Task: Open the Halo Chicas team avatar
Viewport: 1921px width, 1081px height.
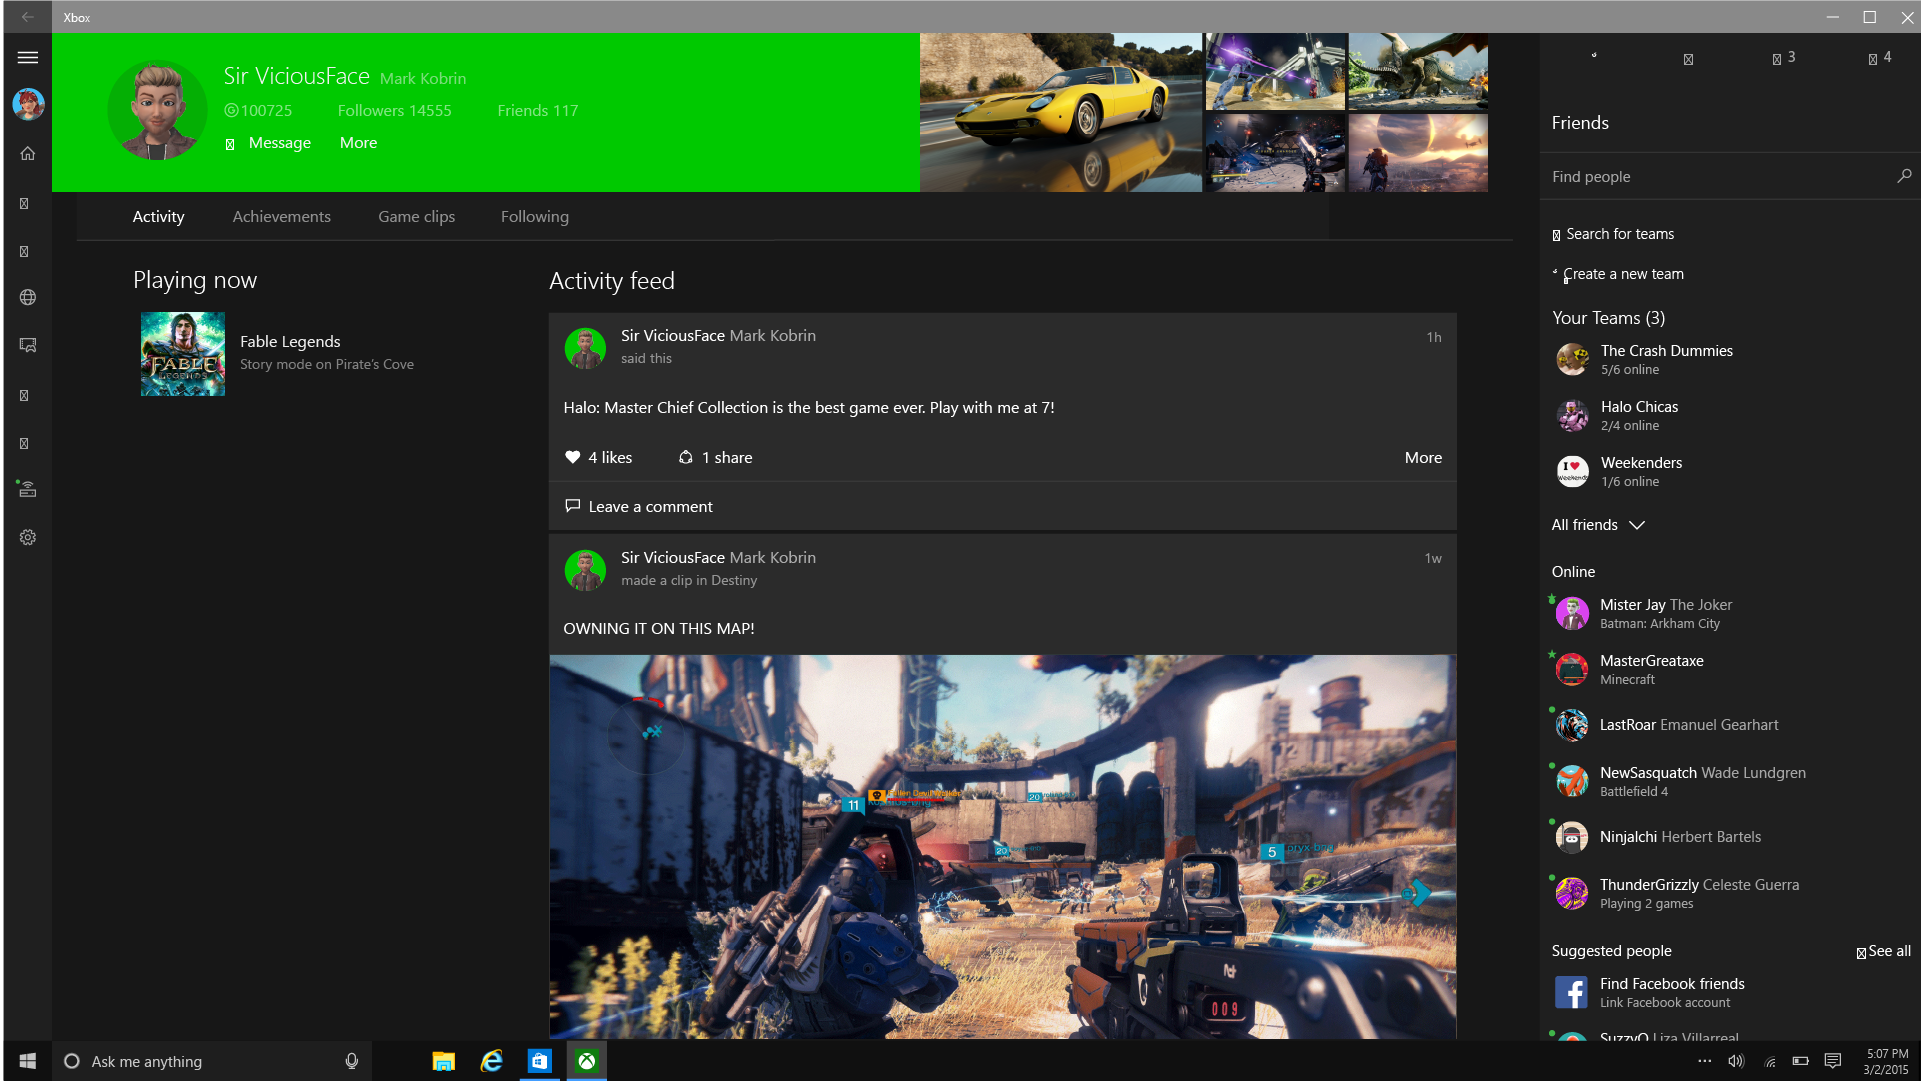Action: (x=1572, y=415)
